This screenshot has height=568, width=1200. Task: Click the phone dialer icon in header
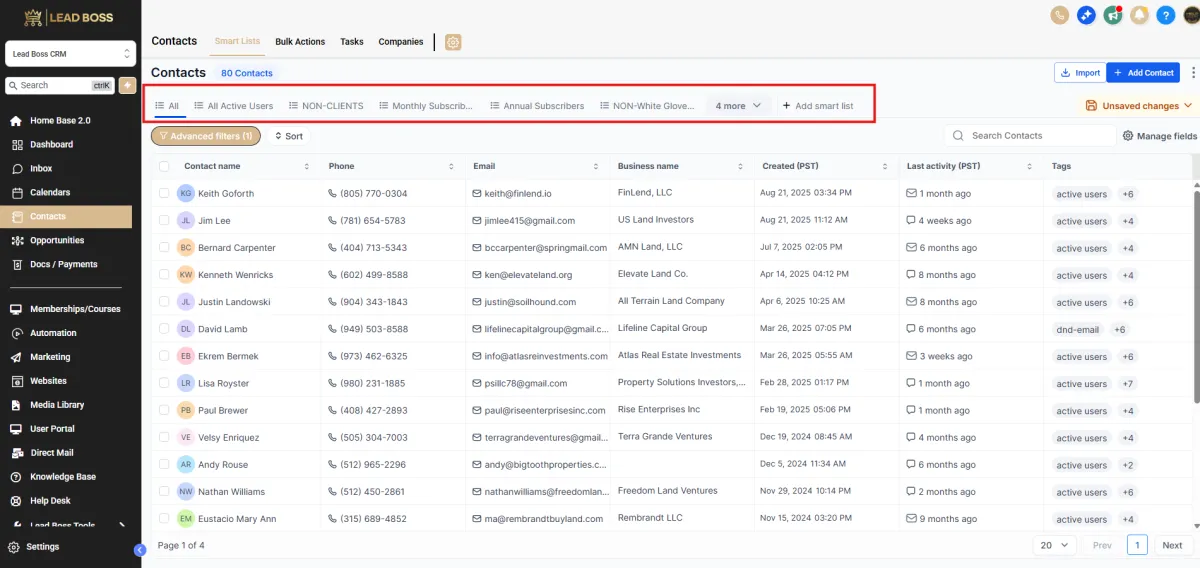(x=1061, y=15)
